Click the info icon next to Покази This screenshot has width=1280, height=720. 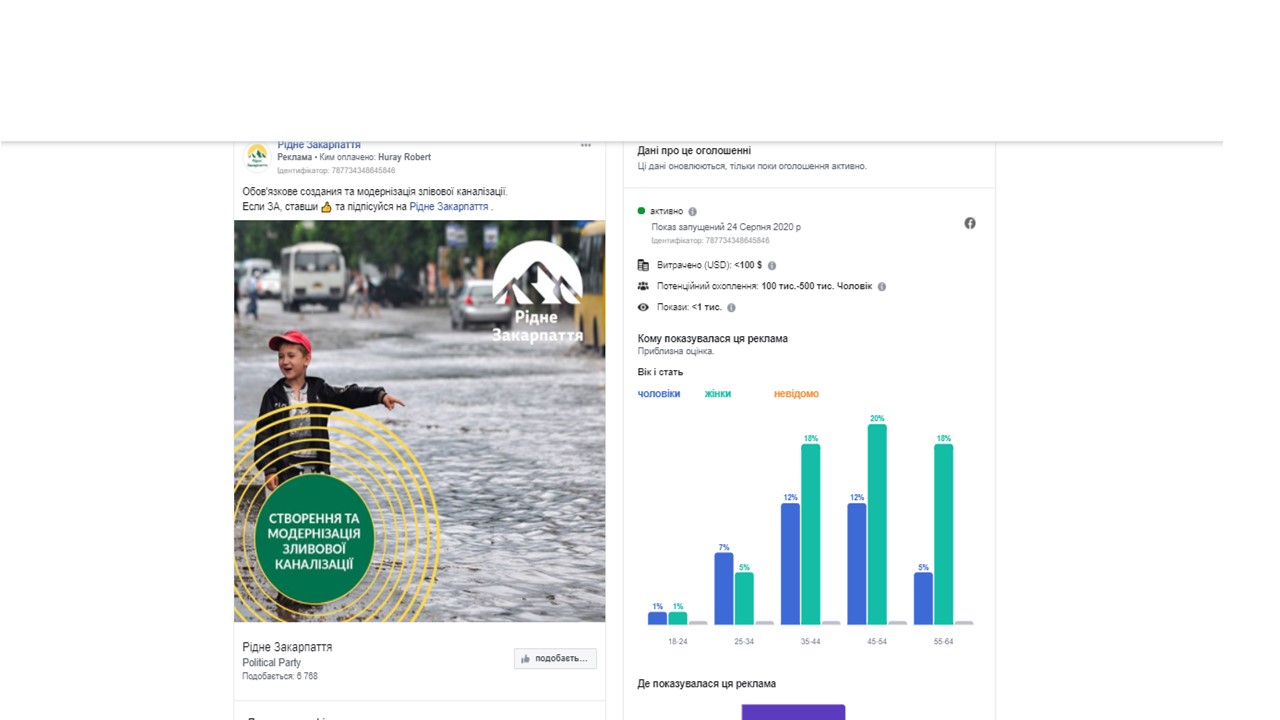pos(731,308)
